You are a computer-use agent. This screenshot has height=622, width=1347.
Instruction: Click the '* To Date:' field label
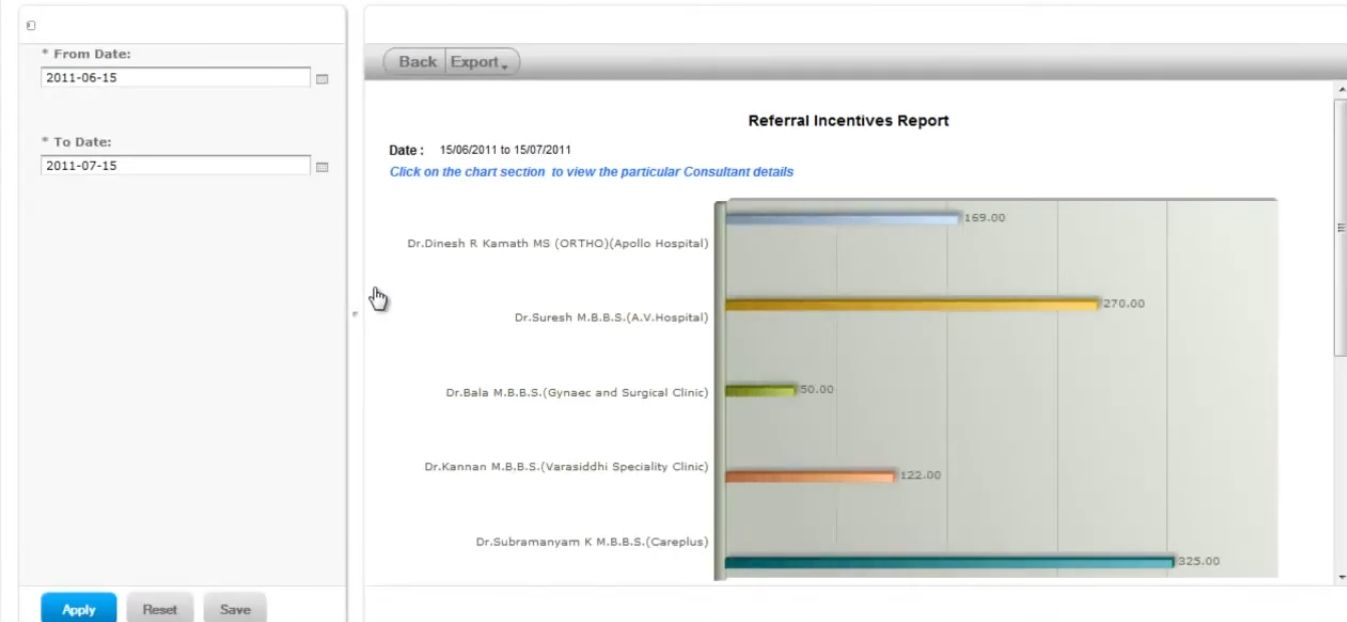[76, 142]
